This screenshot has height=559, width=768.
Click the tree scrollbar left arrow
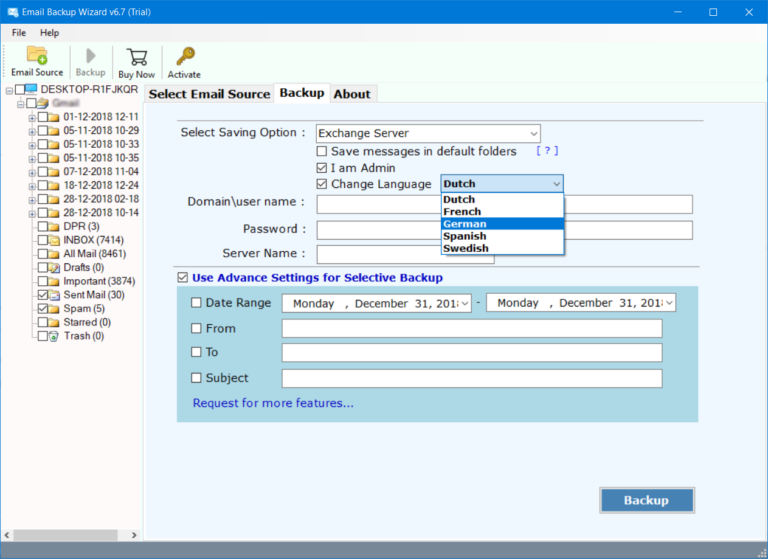[x=7, y=535]
